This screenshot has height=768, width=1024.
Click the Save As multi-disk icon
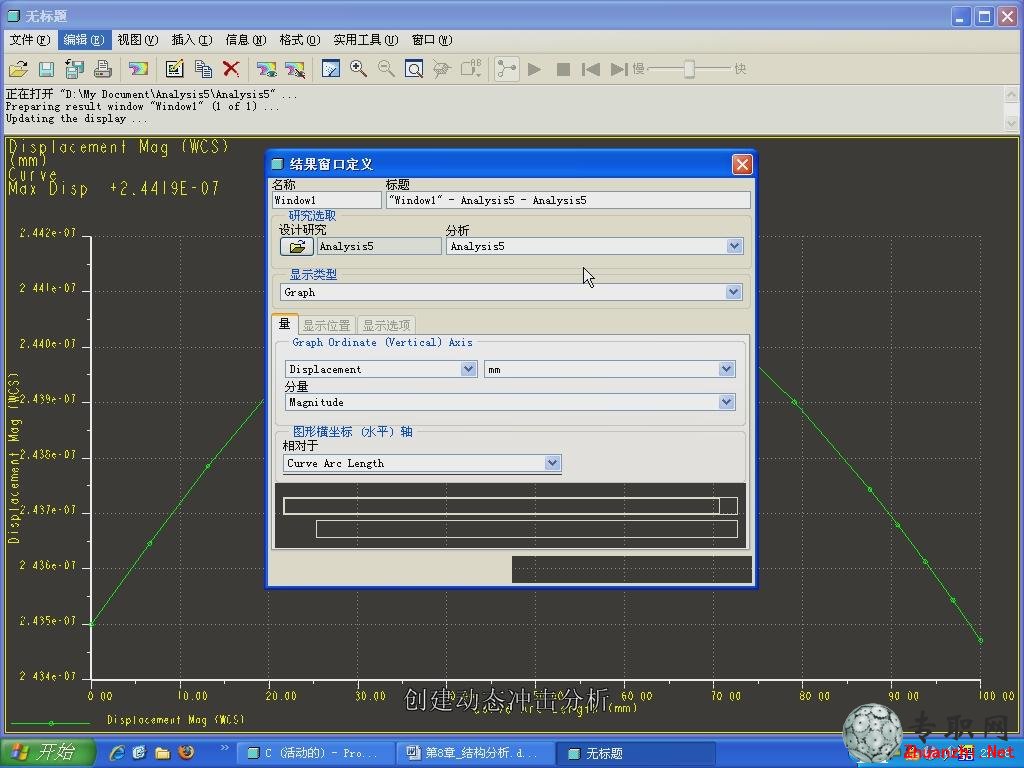[74, 69]
